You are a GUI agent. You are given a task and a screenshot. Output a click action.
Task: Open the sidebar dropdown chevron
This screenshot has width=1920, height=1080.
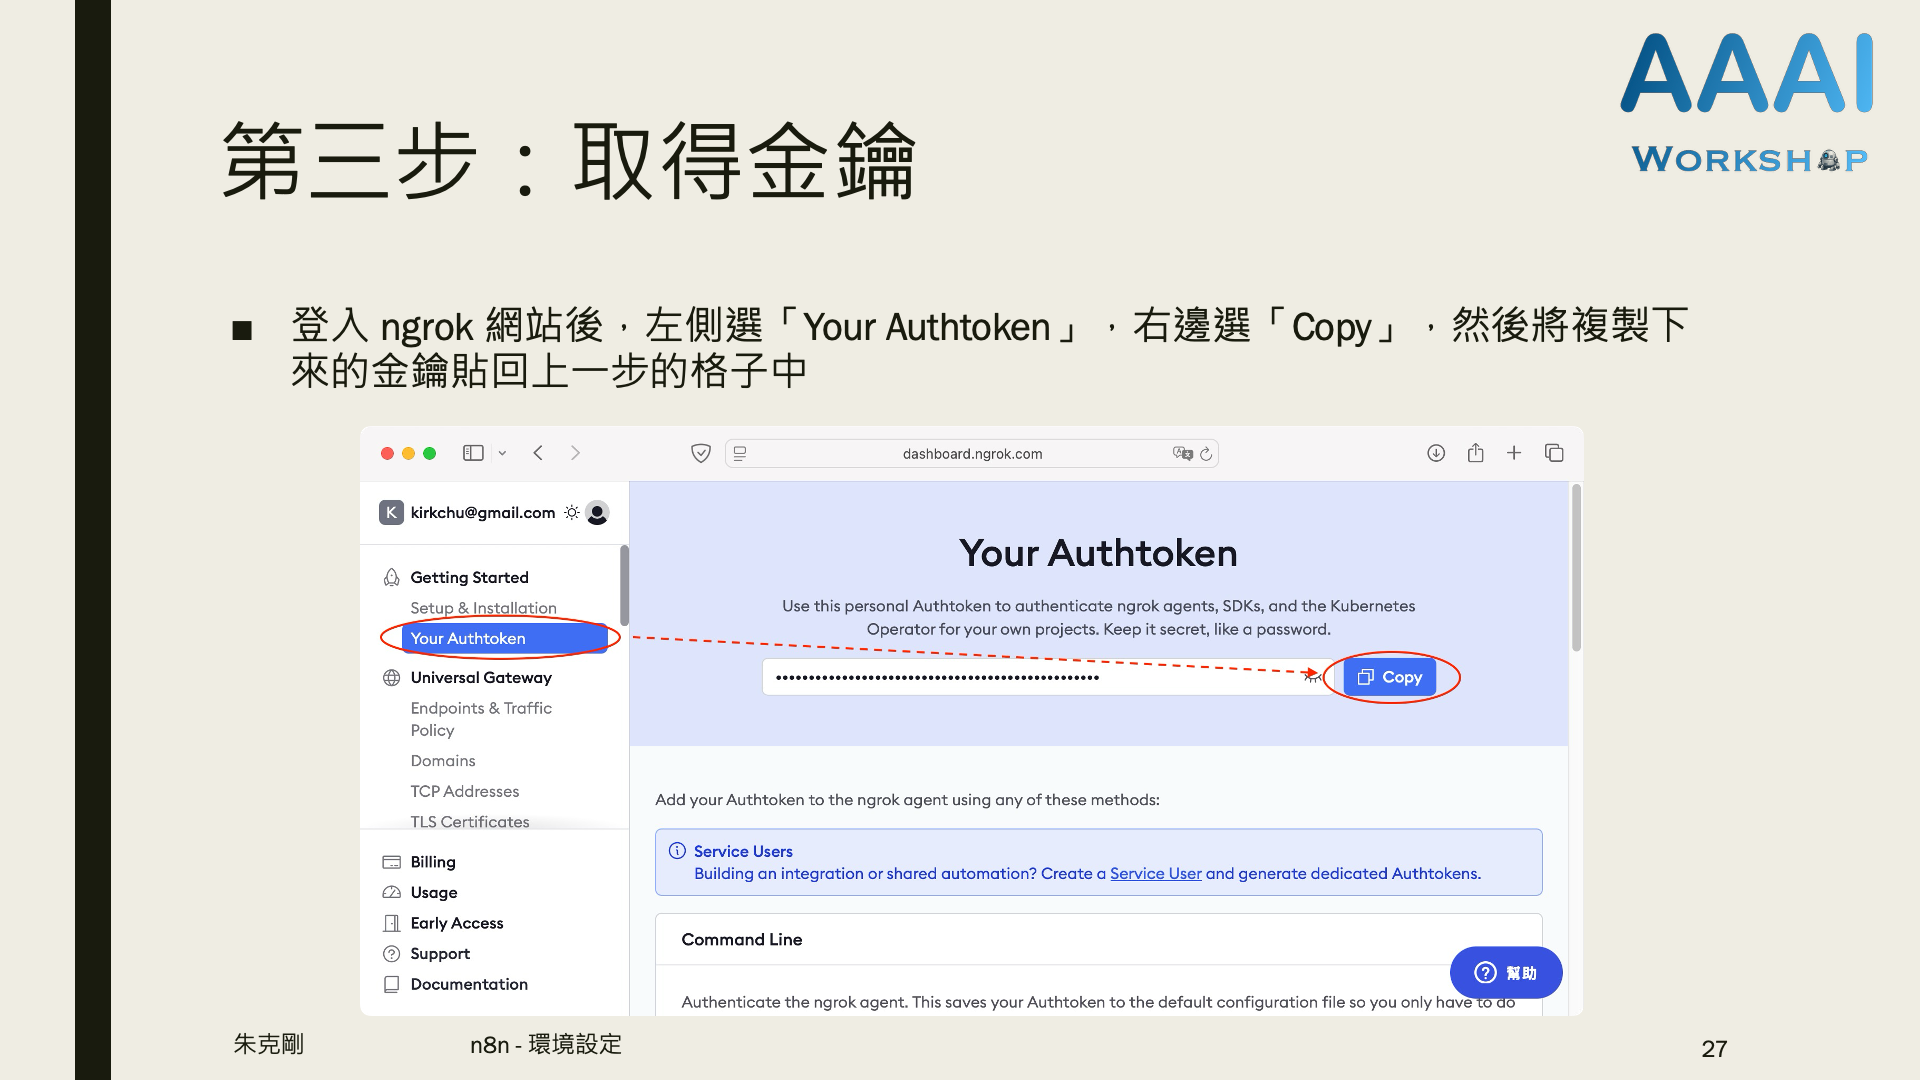(502, 453)
